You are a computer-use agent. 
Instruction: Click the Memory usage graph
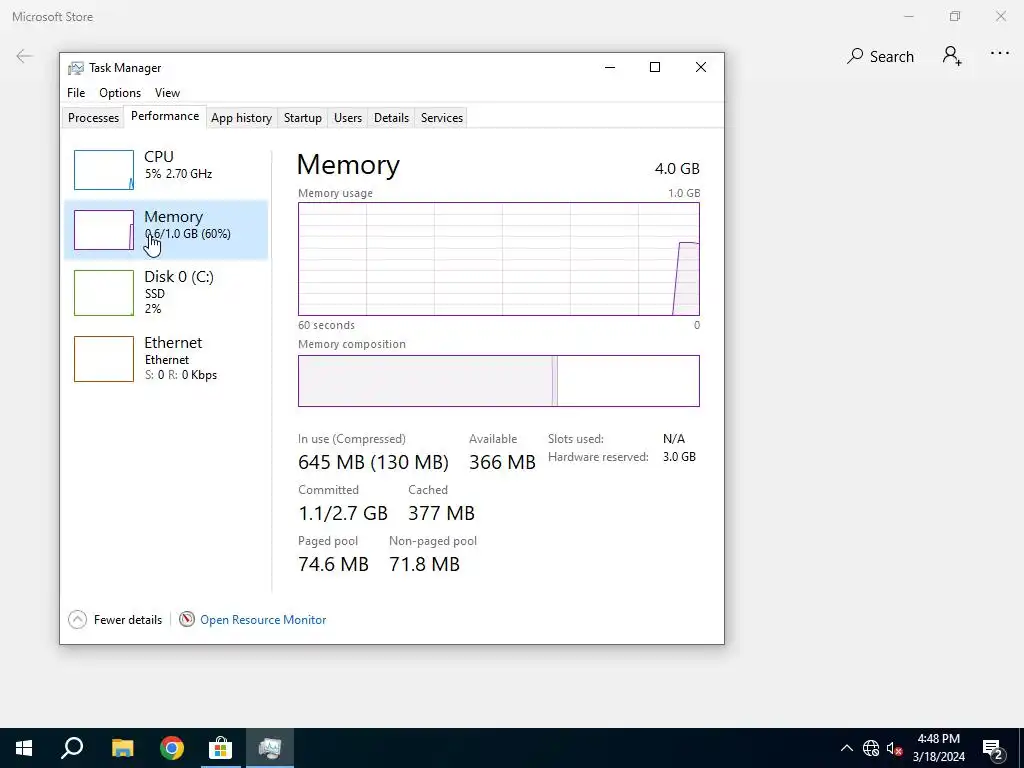[498, 259]
